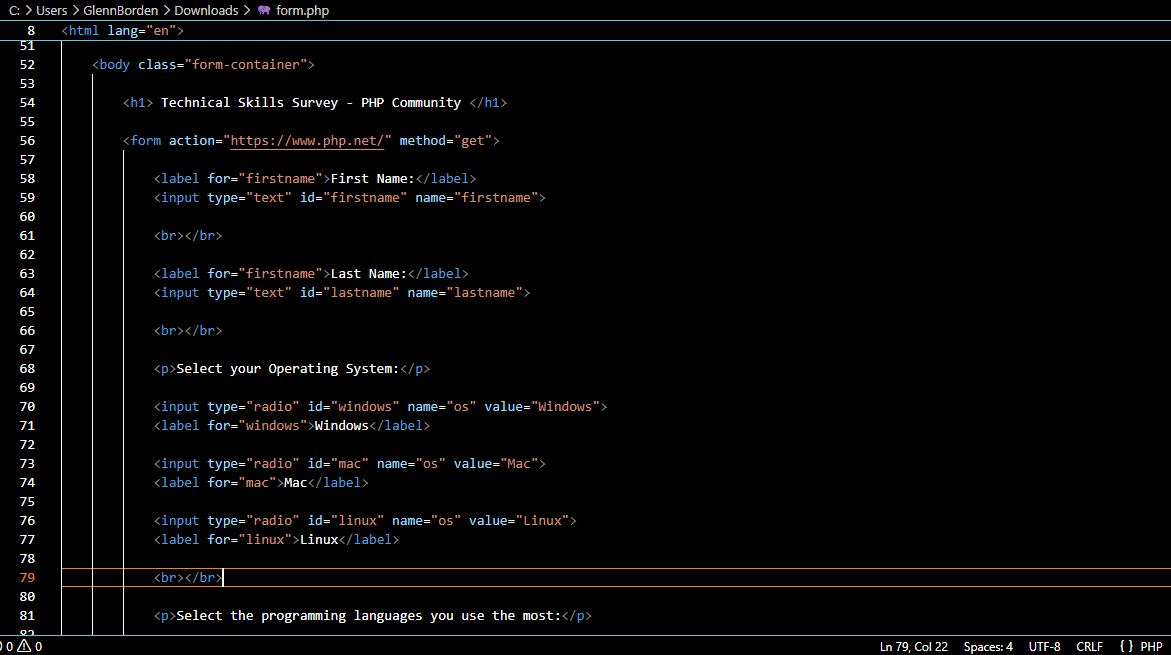Click the warnings triangle icon in status bar
Image resolution: width=1171 pixels, height=655 pixels.
[25, 646]
